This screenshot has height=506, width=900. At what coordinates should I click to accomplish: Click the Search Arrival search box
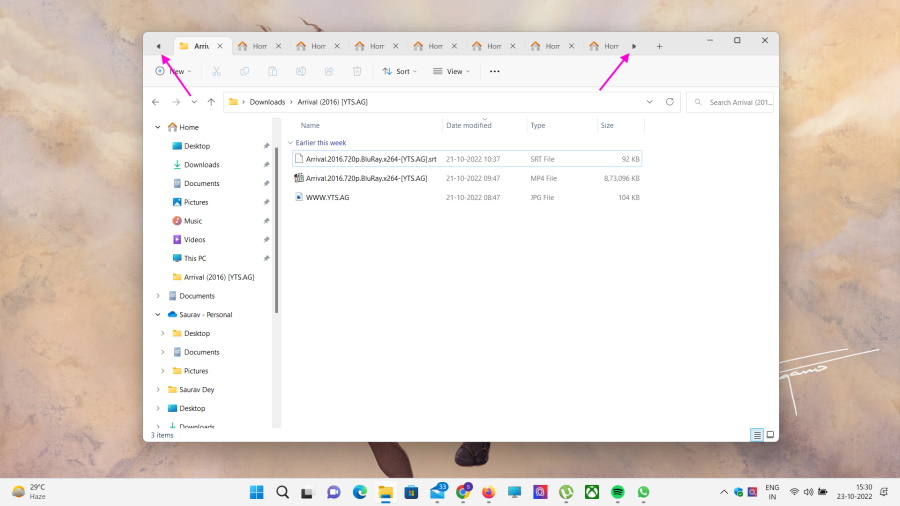(738, 102)
